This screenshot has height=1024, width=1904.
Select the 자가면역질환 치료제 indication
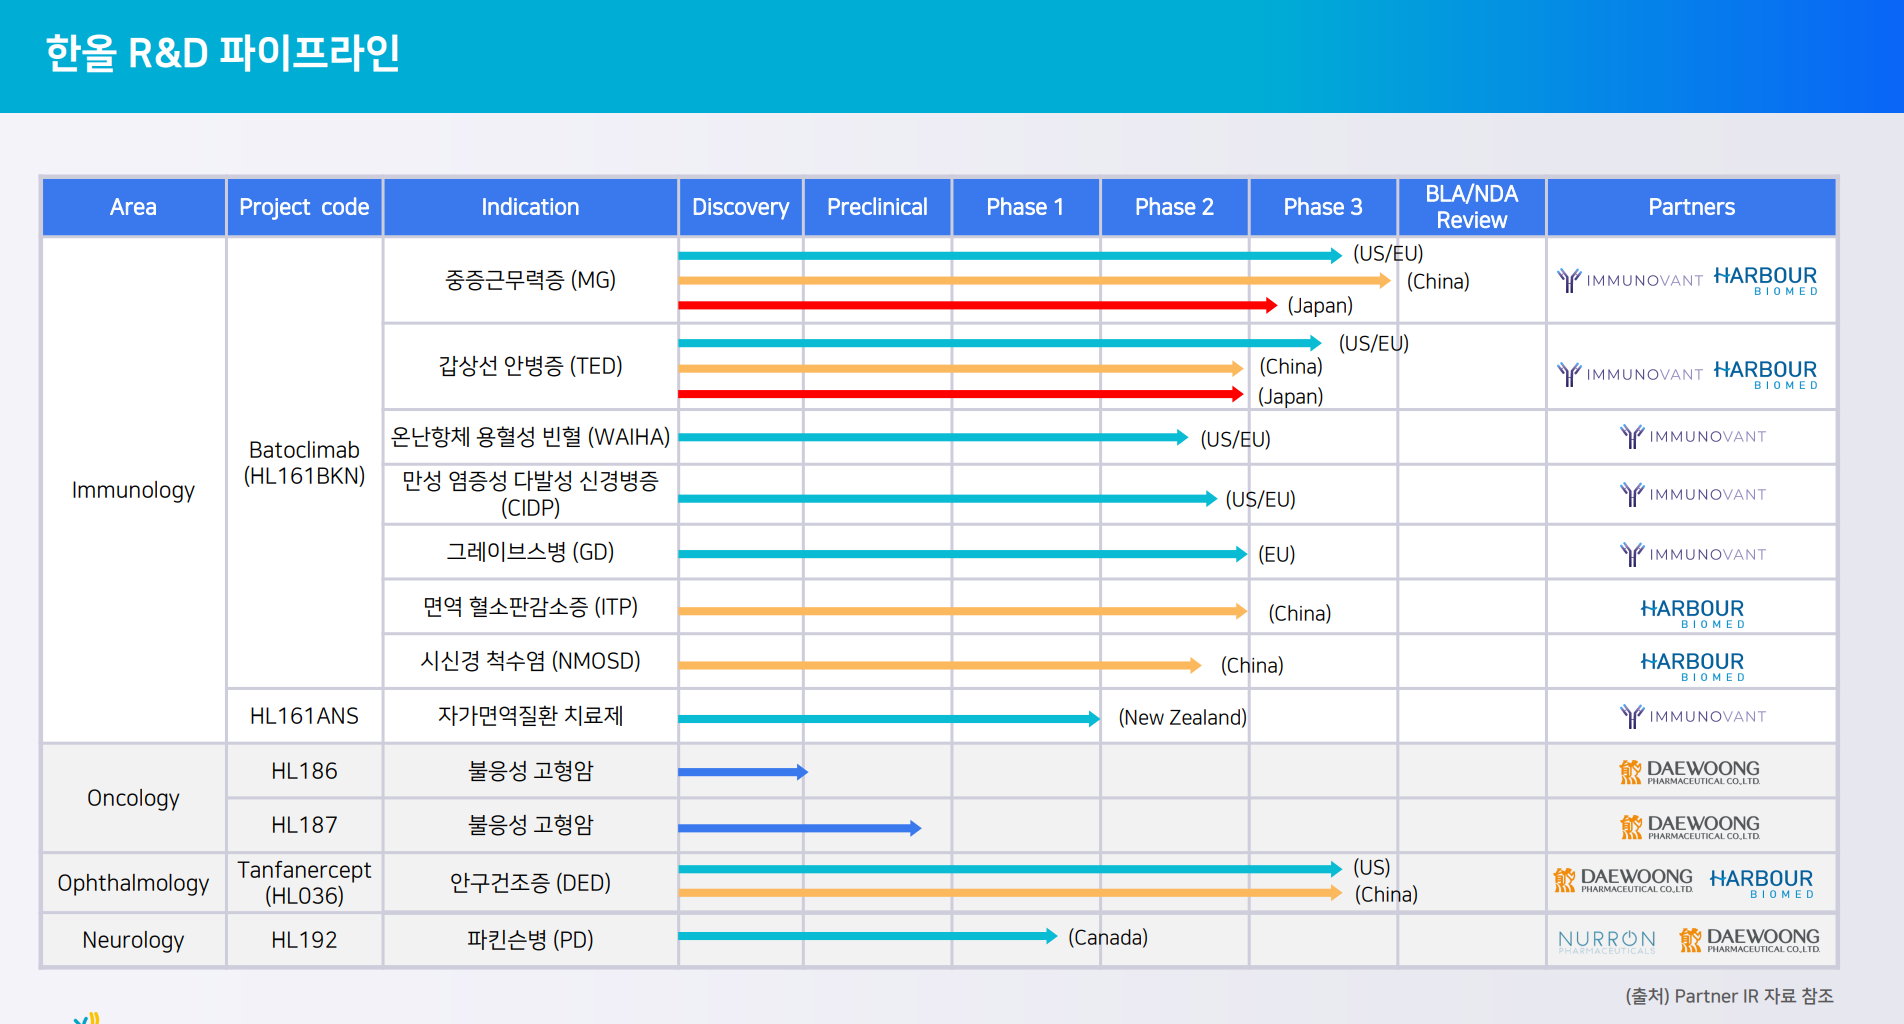click(530, 716)
